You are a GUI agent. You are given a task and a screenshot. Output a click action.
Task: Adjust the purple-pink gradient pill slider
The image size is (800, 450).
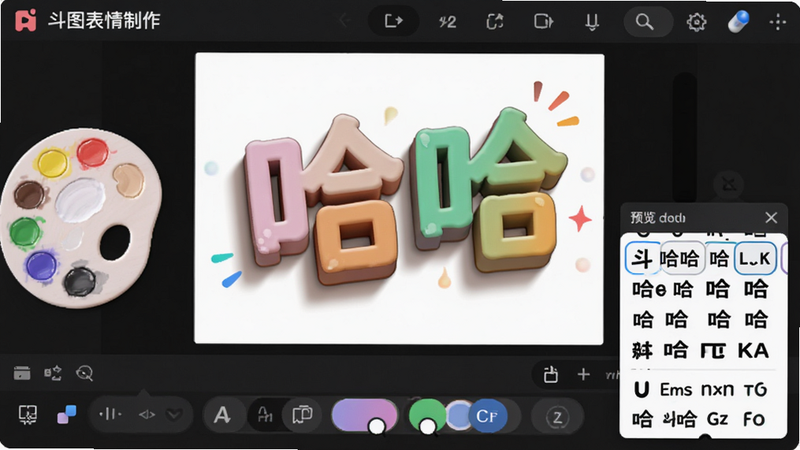click(364, 416)
